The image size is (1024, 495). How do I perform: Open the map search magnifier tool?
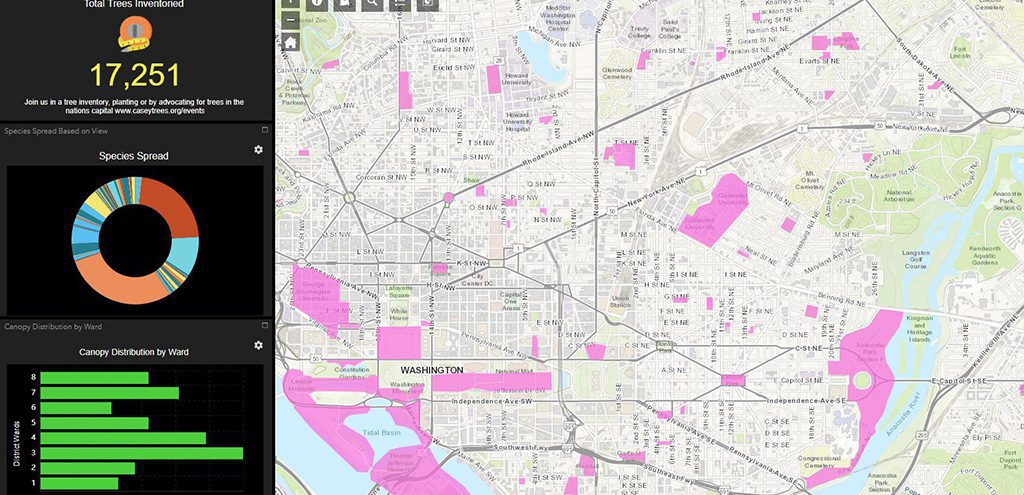(x=372, y=3)
